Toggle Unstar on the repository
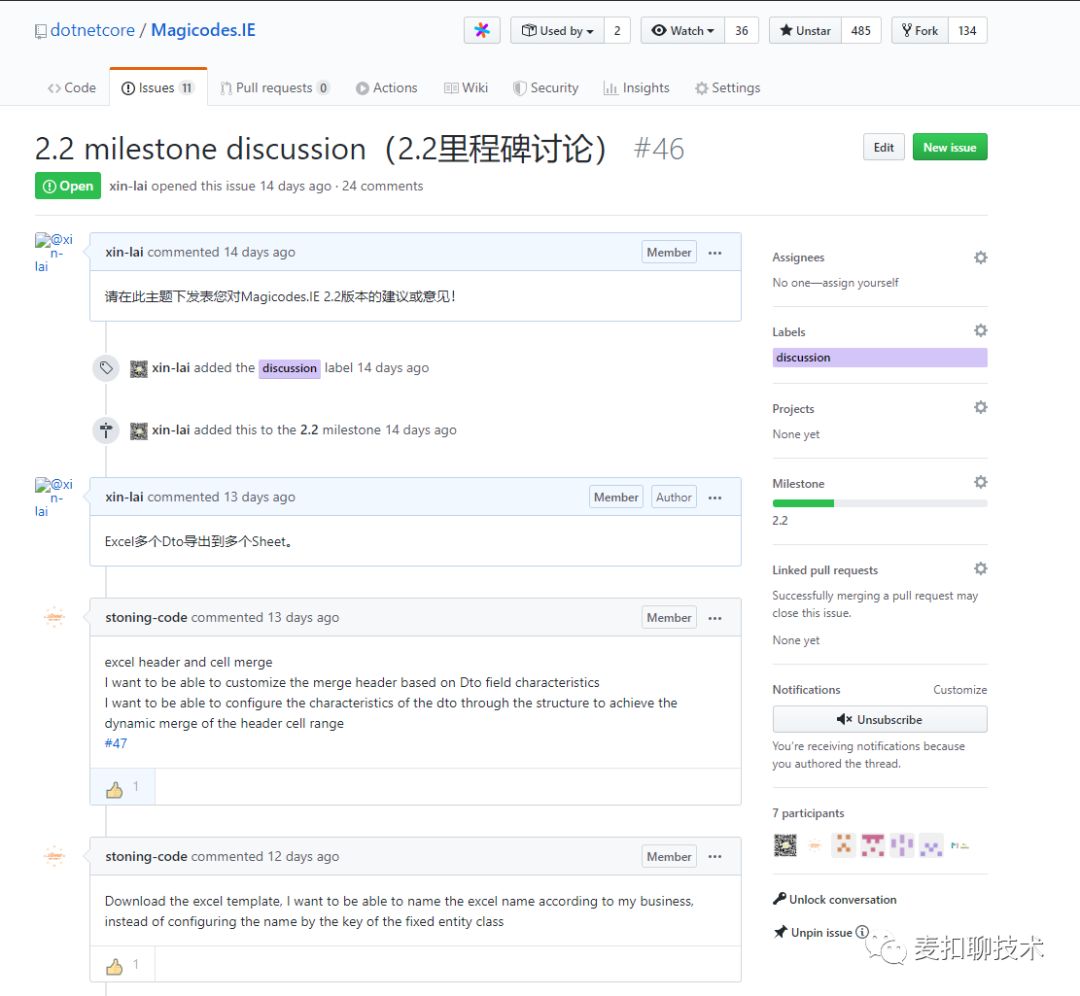Screen dimensions: 1080x996 click(805, 30)
